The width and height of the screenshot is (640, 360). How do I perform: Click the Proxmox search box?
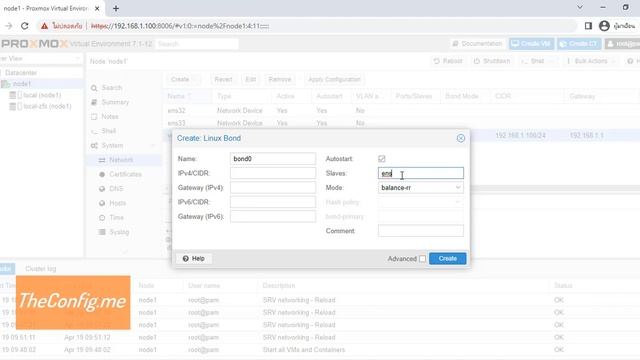click(x=197, y=44)
